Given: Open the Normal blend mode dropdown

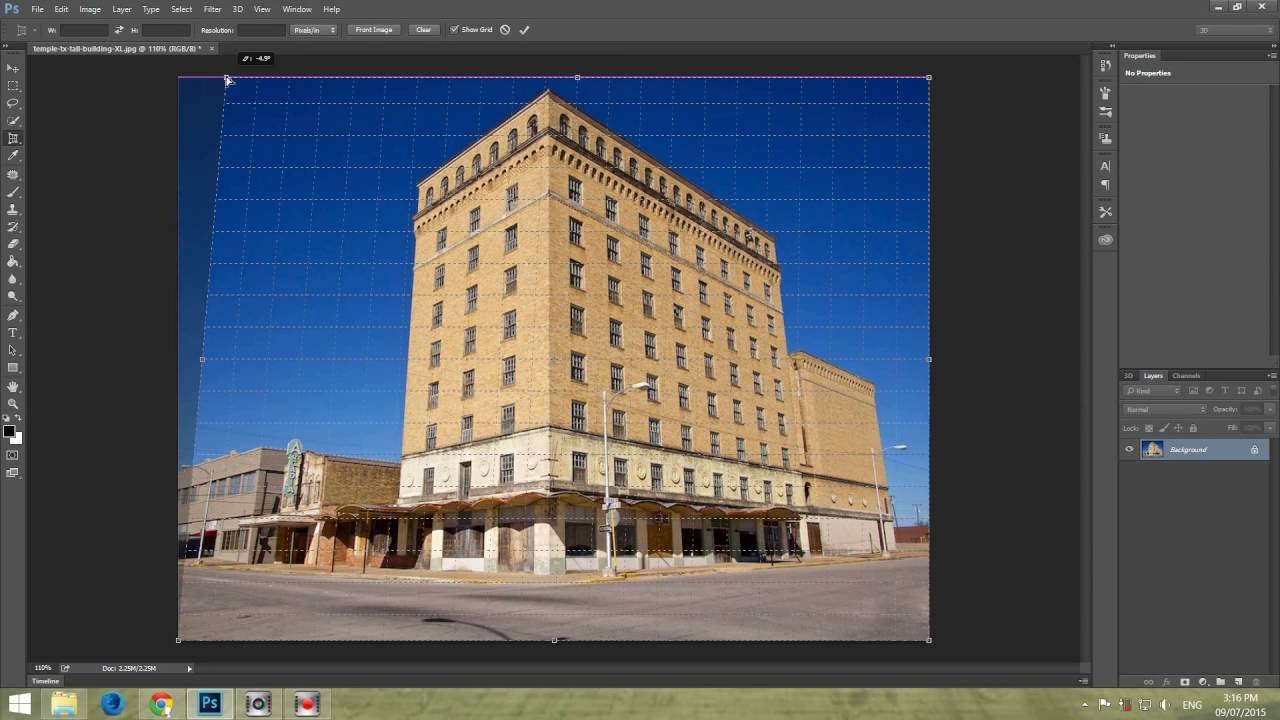Looking at the screenshot, I should click(1165, 409).
